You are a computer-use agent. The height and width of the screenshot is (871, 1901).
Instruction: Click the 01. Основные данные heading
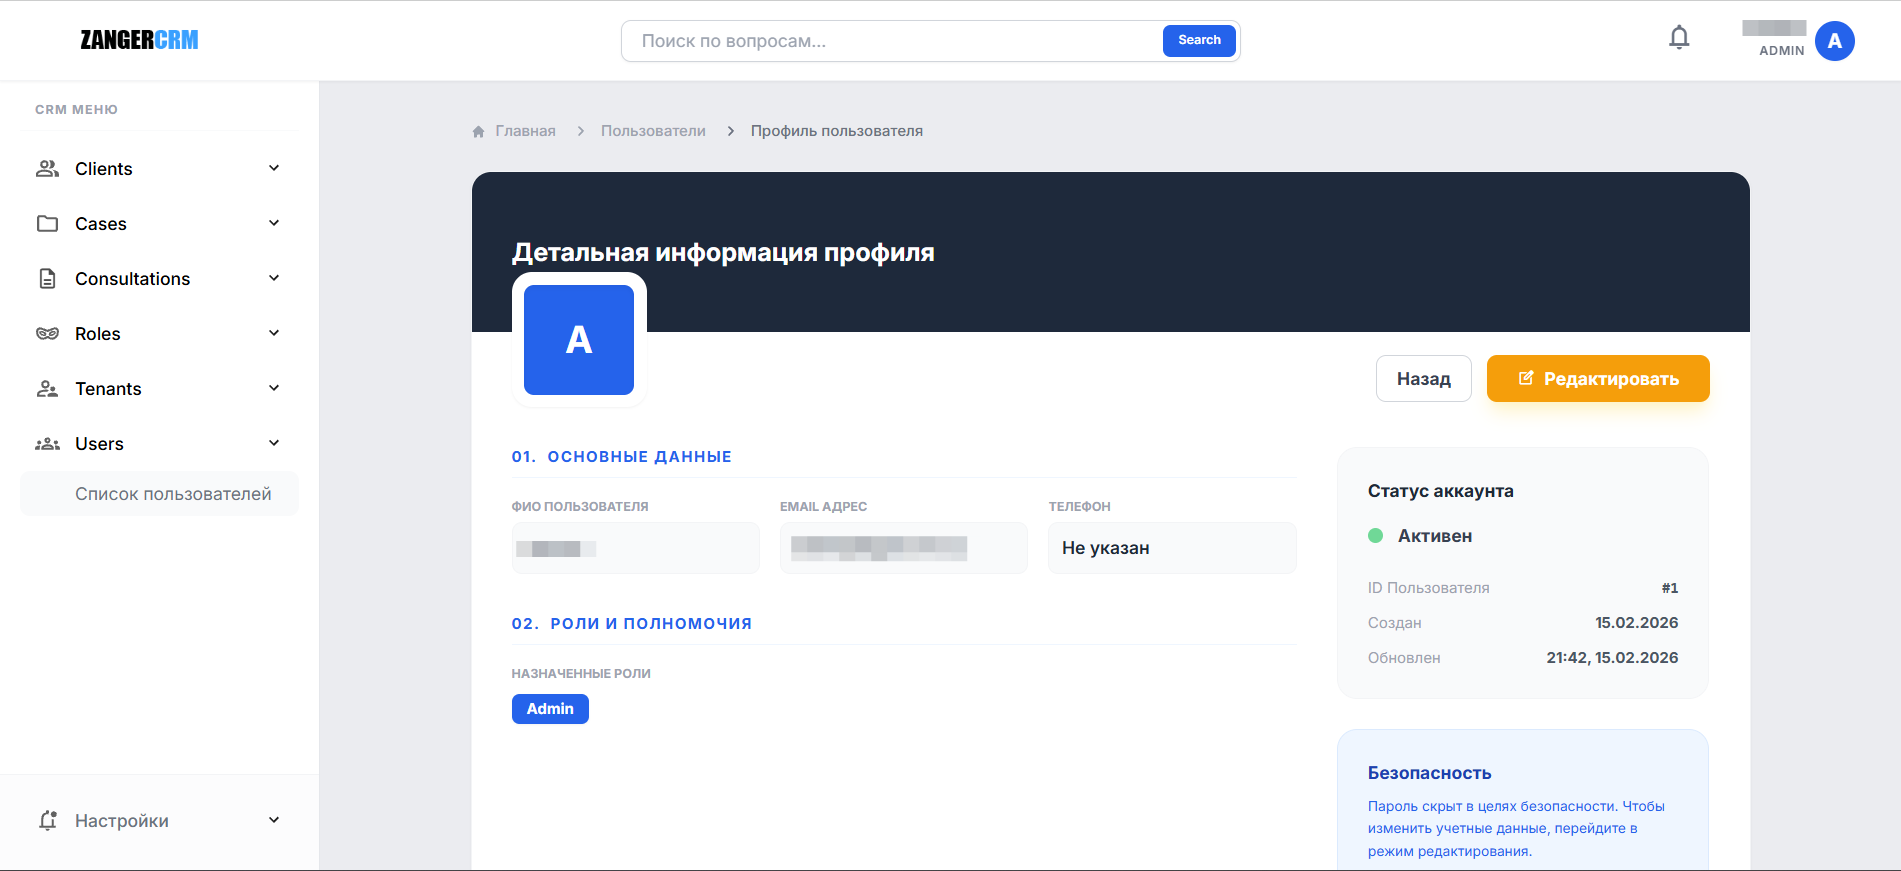click(621, 457)
